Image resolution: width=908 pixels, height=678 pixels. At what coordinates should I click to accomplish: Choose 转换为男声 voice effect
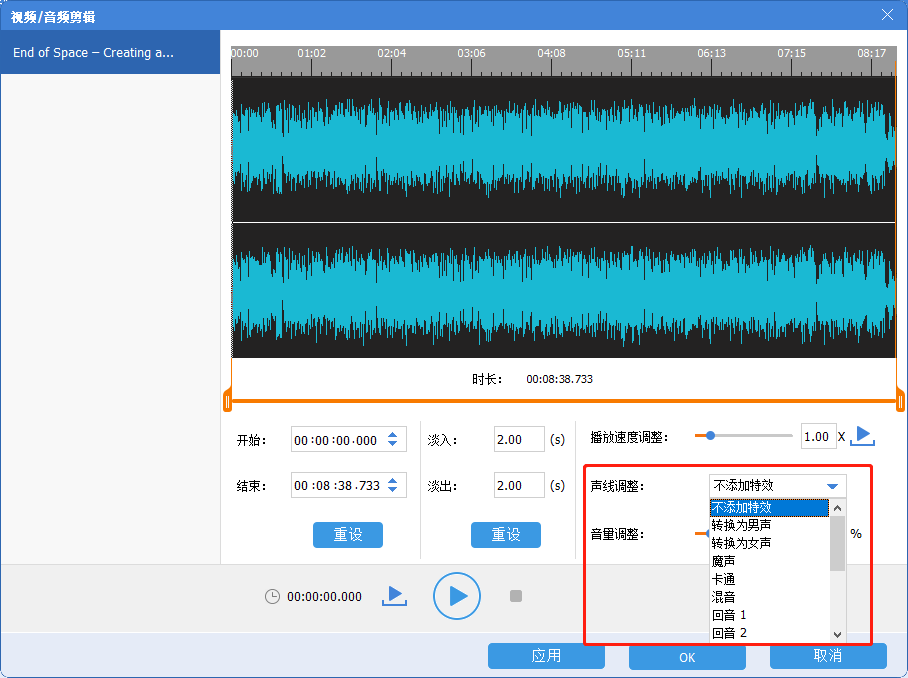[769, 525]
